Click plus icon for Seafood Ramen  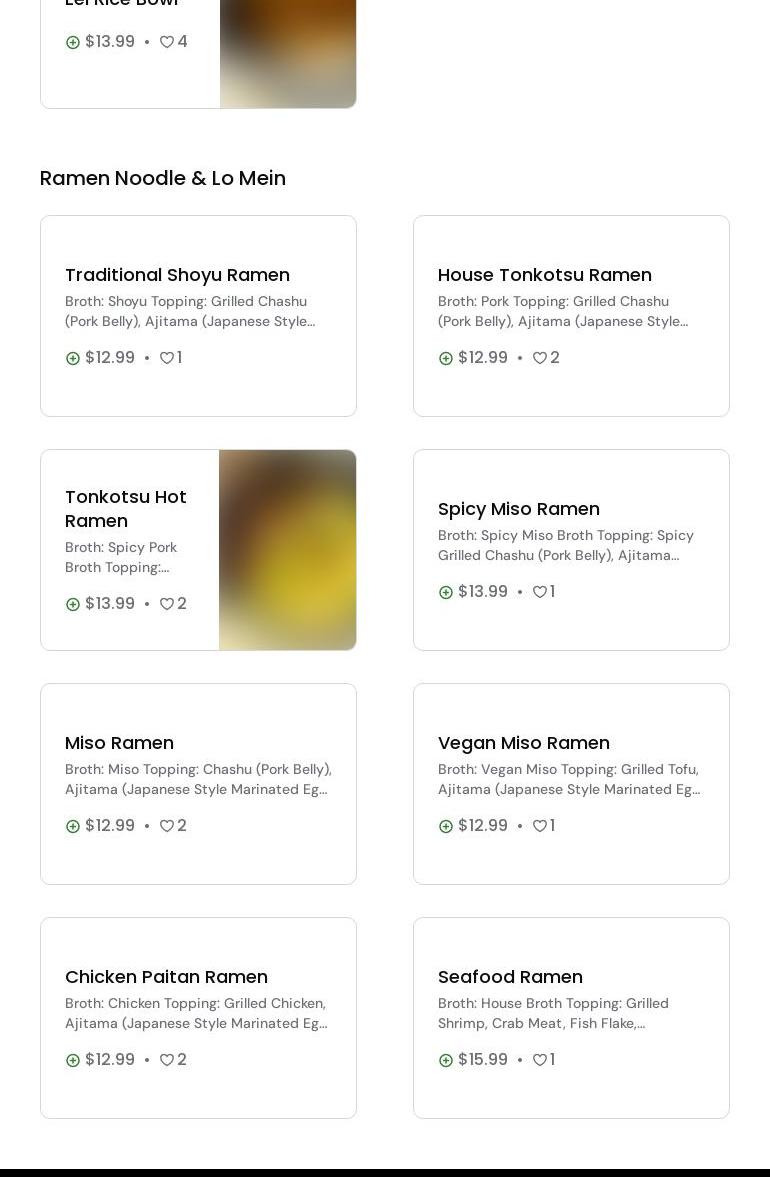(446, 1060)
